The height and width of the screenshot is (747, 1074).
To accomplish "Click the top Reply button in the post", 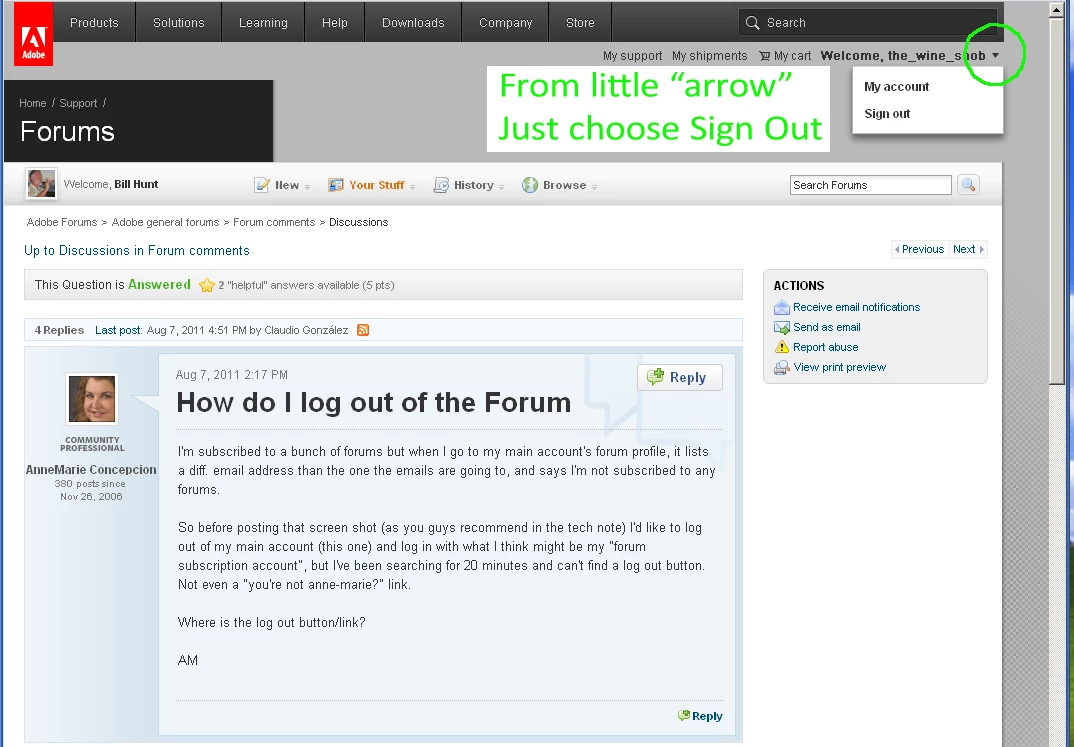I will [679, 377].
